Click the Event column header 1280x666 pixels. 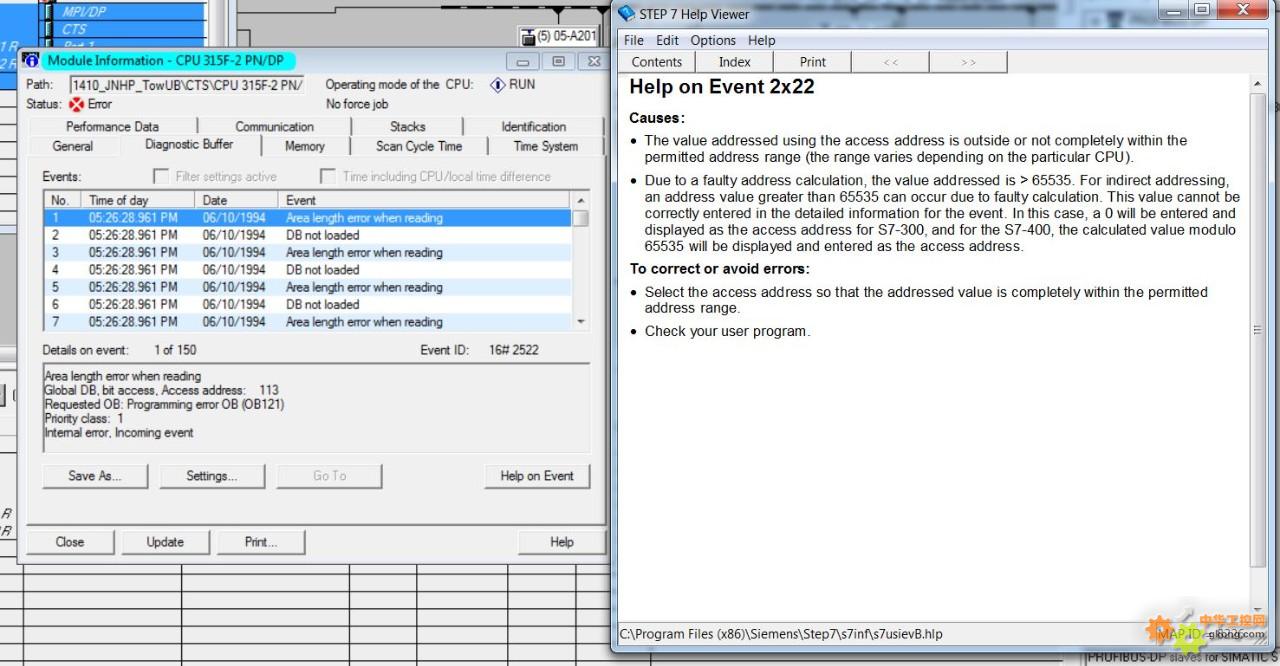426,200
